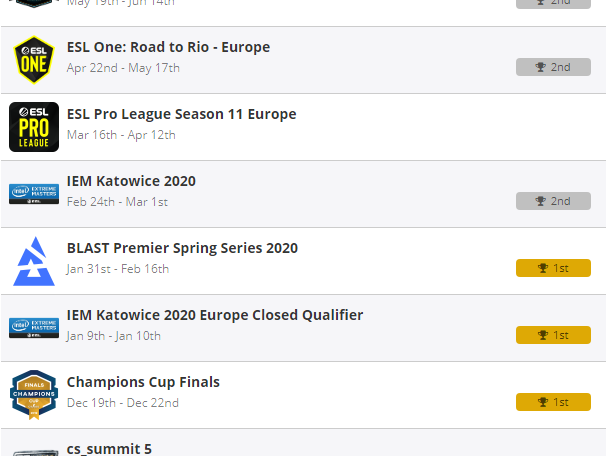Click the Jan 31st - Feb 16th date text
This screenshot has height=456, width=606.
coord(118,269)
